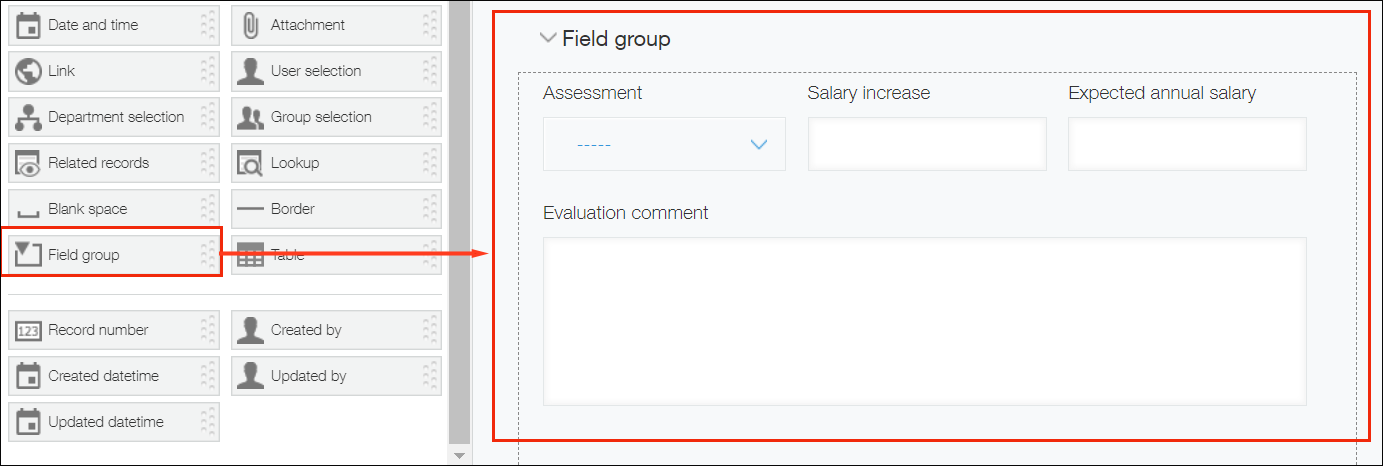Image resolution: width=1383 pixels, height=466 pixels.
Task: Click inside the Evaluation comment text area
Action: pyautogui.click(x=924, y=321)
